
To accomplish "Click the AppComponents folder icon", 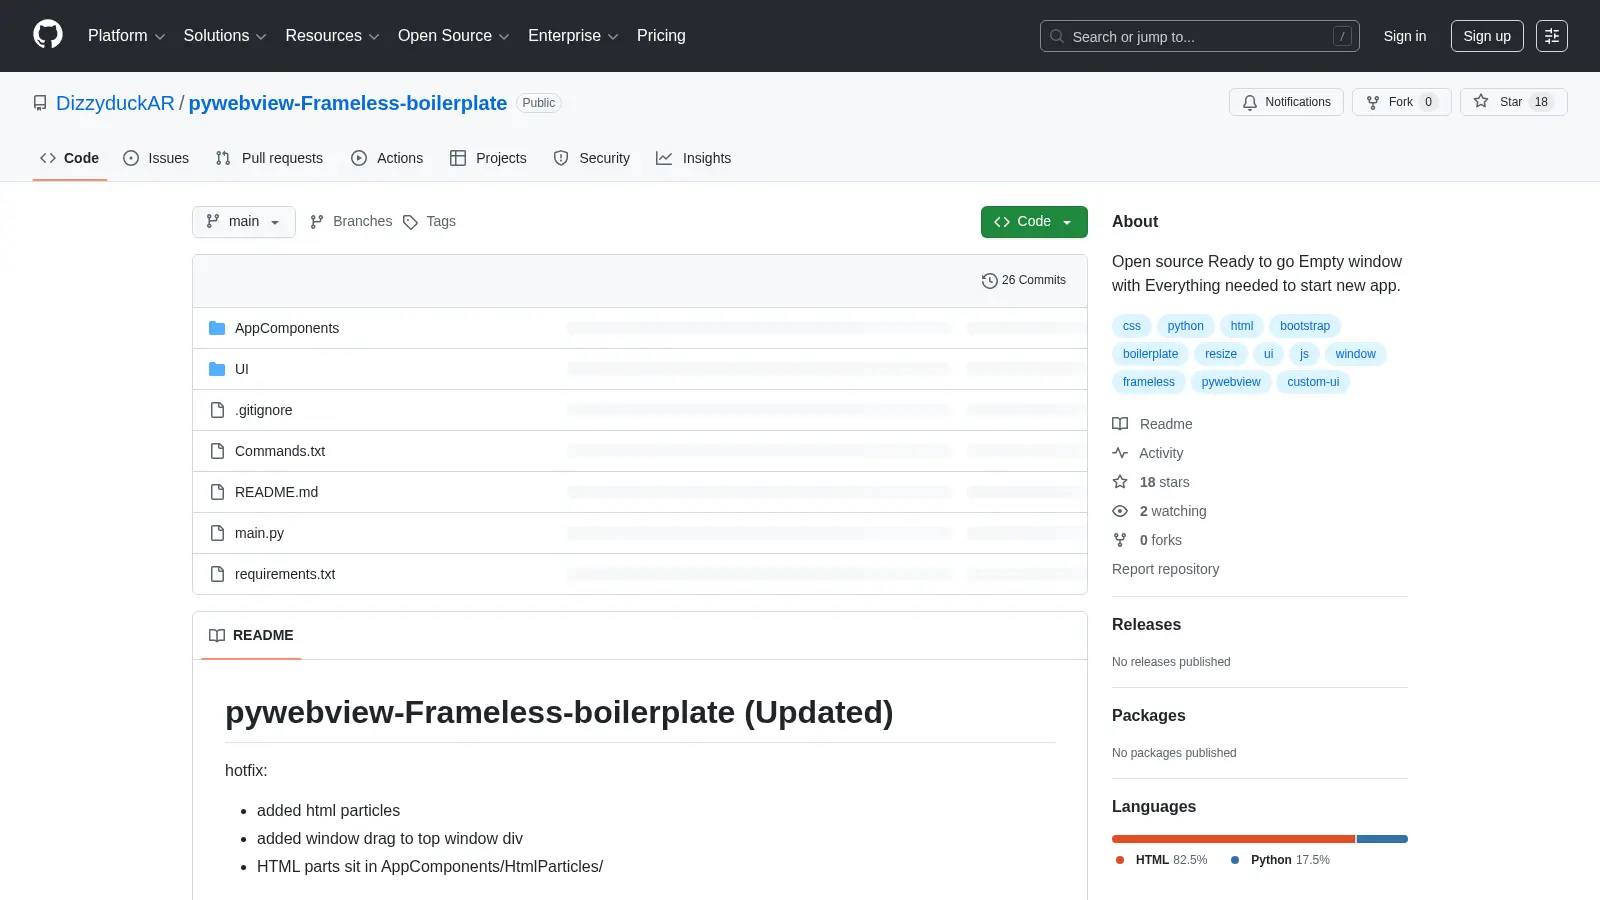I will pos(217,328).
